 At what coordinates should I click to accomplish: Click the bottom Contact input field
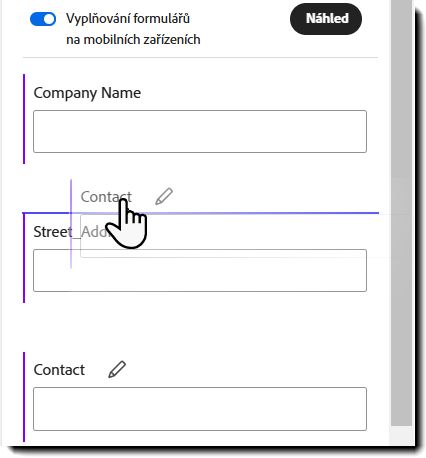[x=200, y=409]
